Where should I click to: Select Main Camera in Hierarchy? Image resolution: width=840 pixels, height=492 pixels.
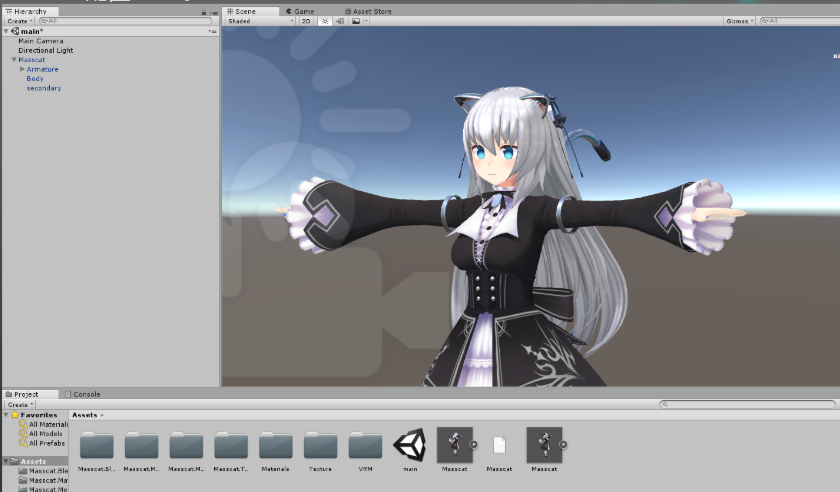[x=41, y=41]
